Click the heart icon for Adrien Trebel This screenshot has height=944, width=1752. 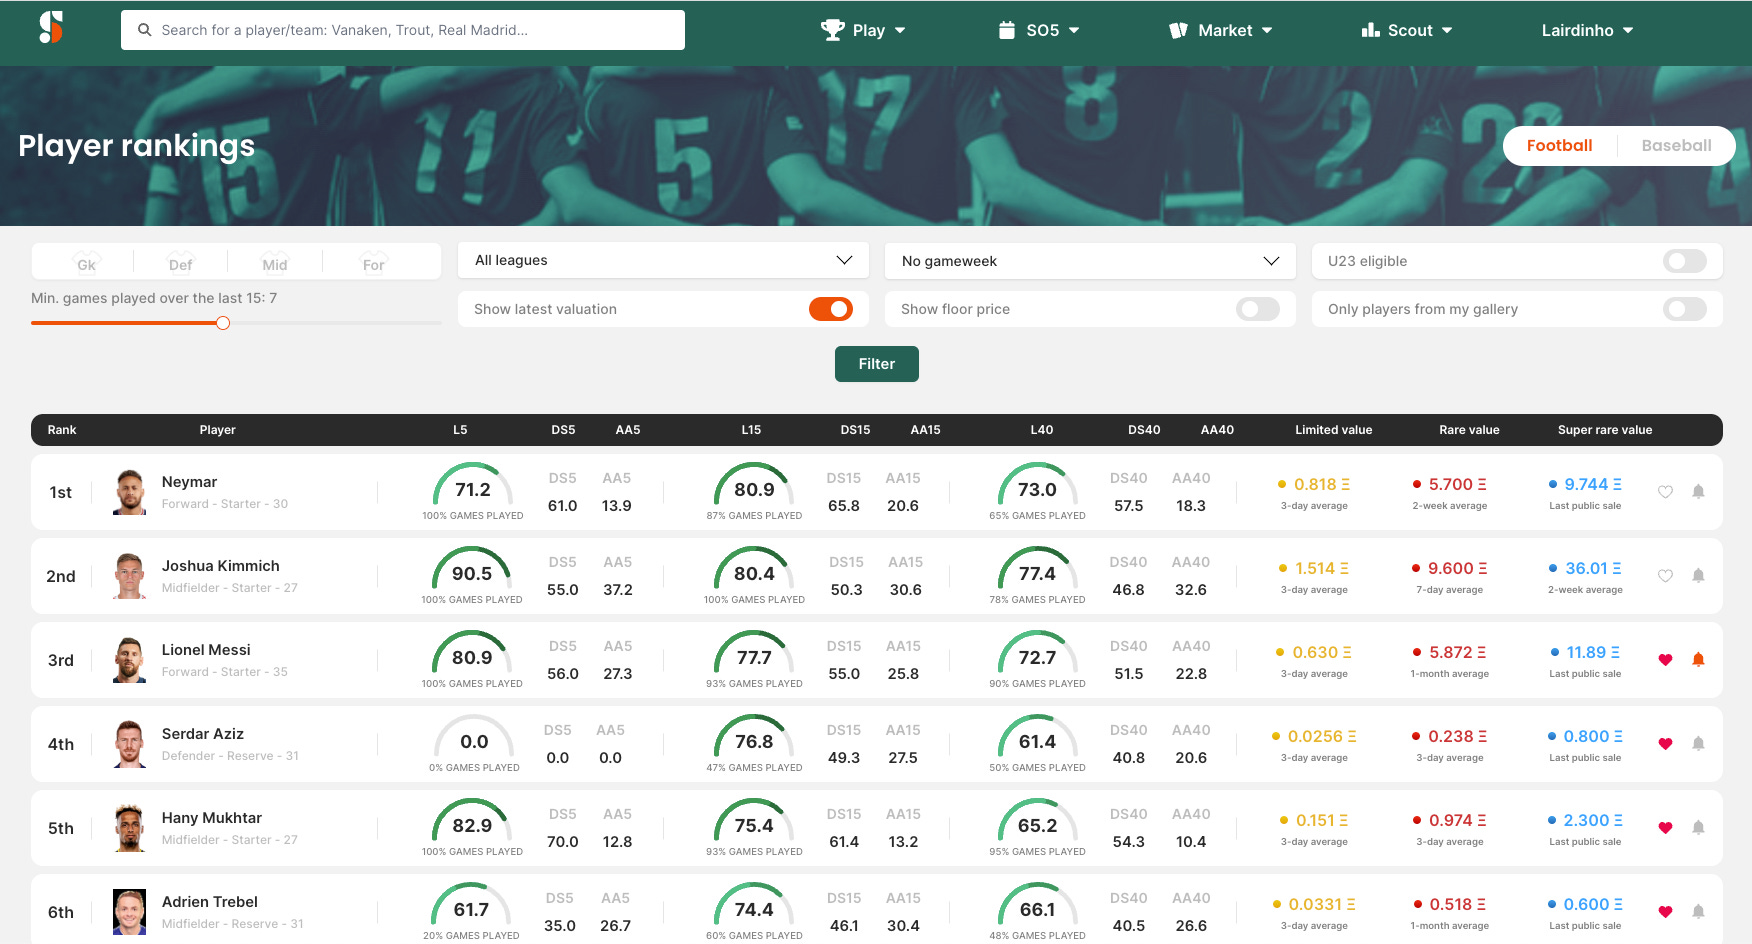point(1665,911)
